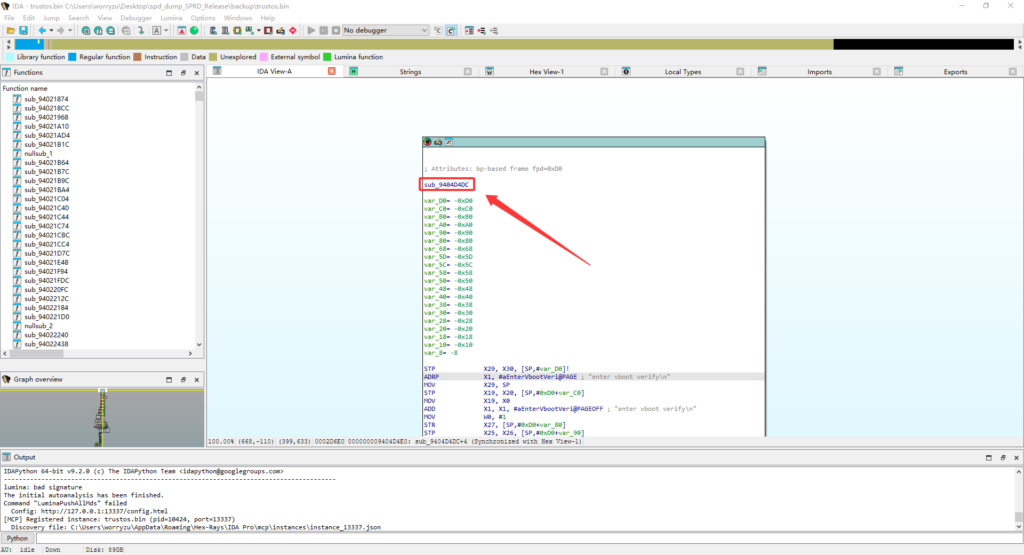The height and width of the screenshot is (555, 1024).
Task: Select function sub_94021874 in the list
Action: tap(46, 99)
